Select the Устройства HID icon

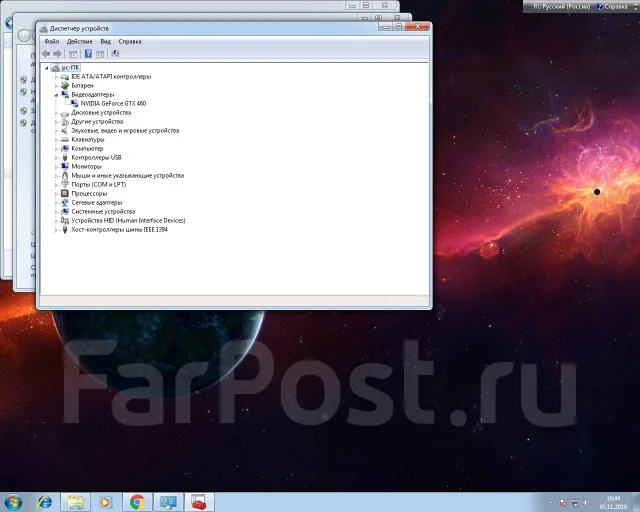pos(64,220)
